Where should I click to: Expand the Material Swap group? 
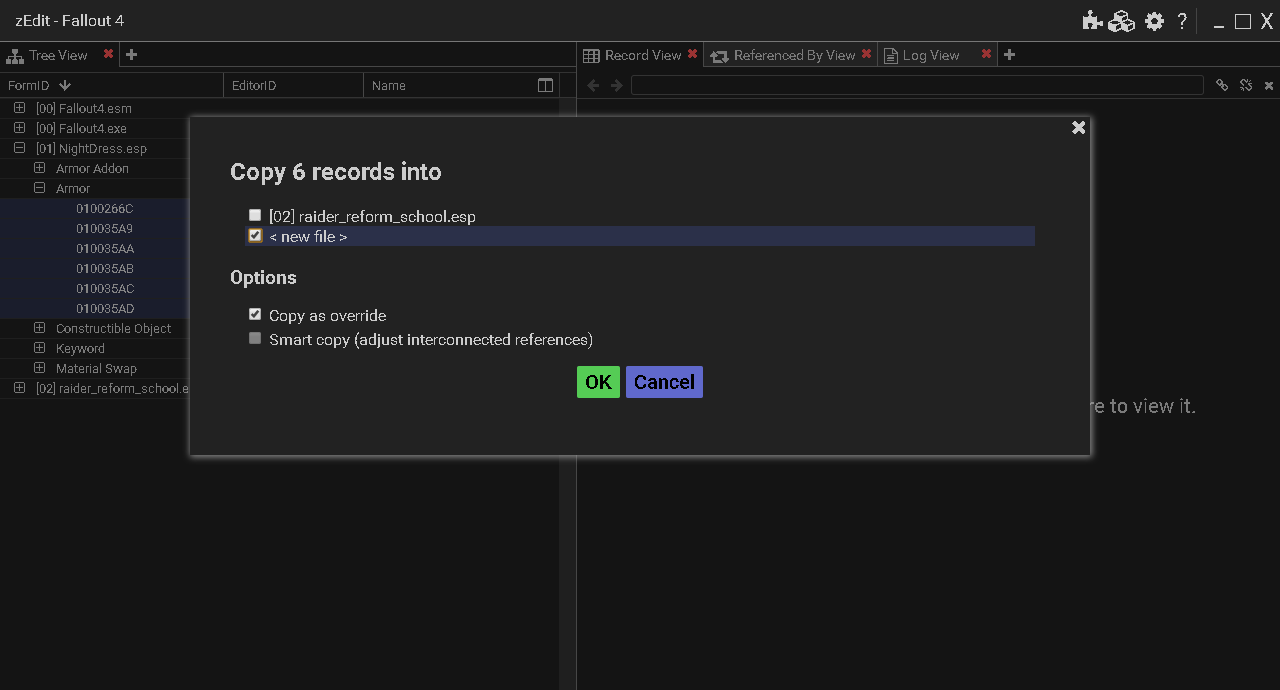40,368
